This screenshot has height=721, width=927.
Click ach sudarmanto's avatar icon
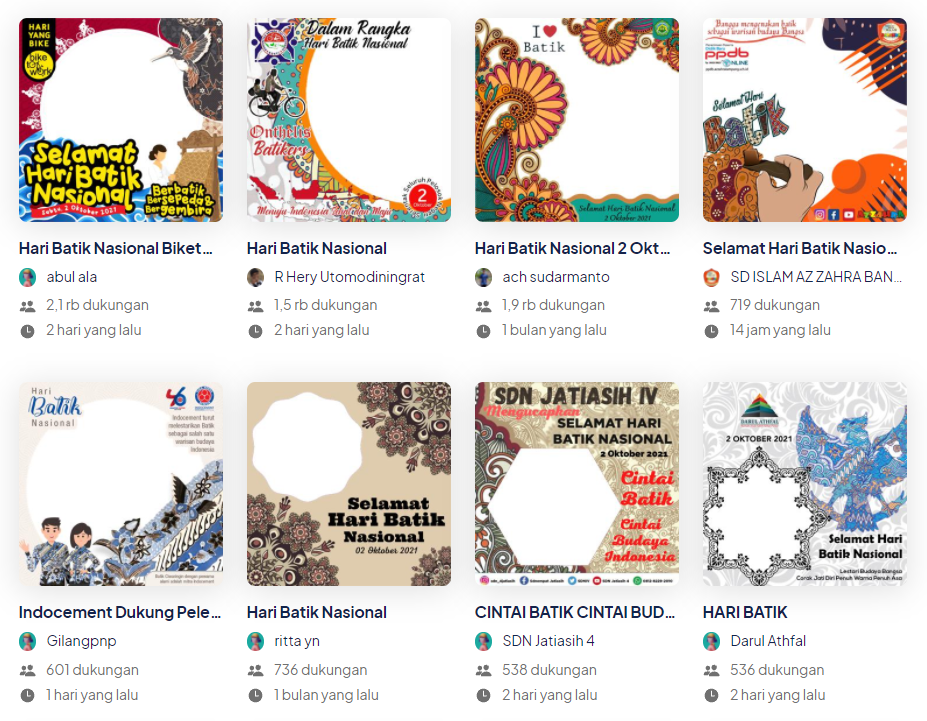(x=484, y=277)
